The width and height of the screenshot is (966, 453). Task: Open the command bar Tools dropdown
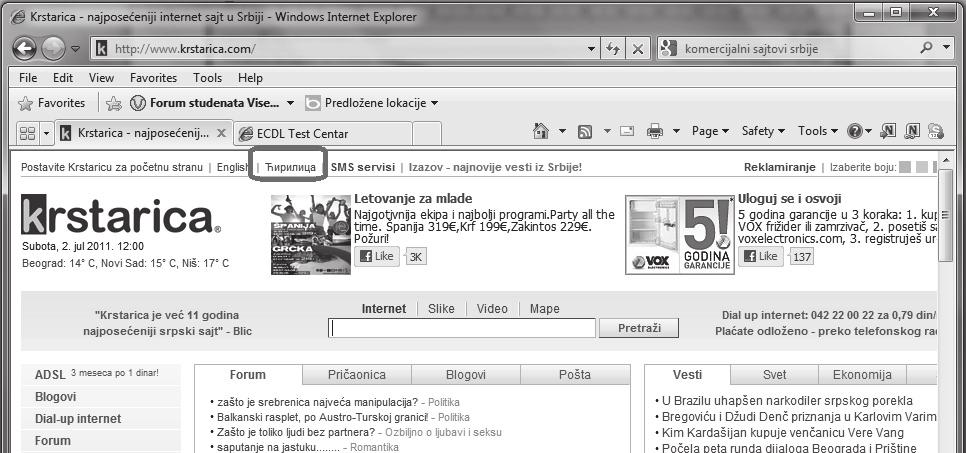(818, 131)
